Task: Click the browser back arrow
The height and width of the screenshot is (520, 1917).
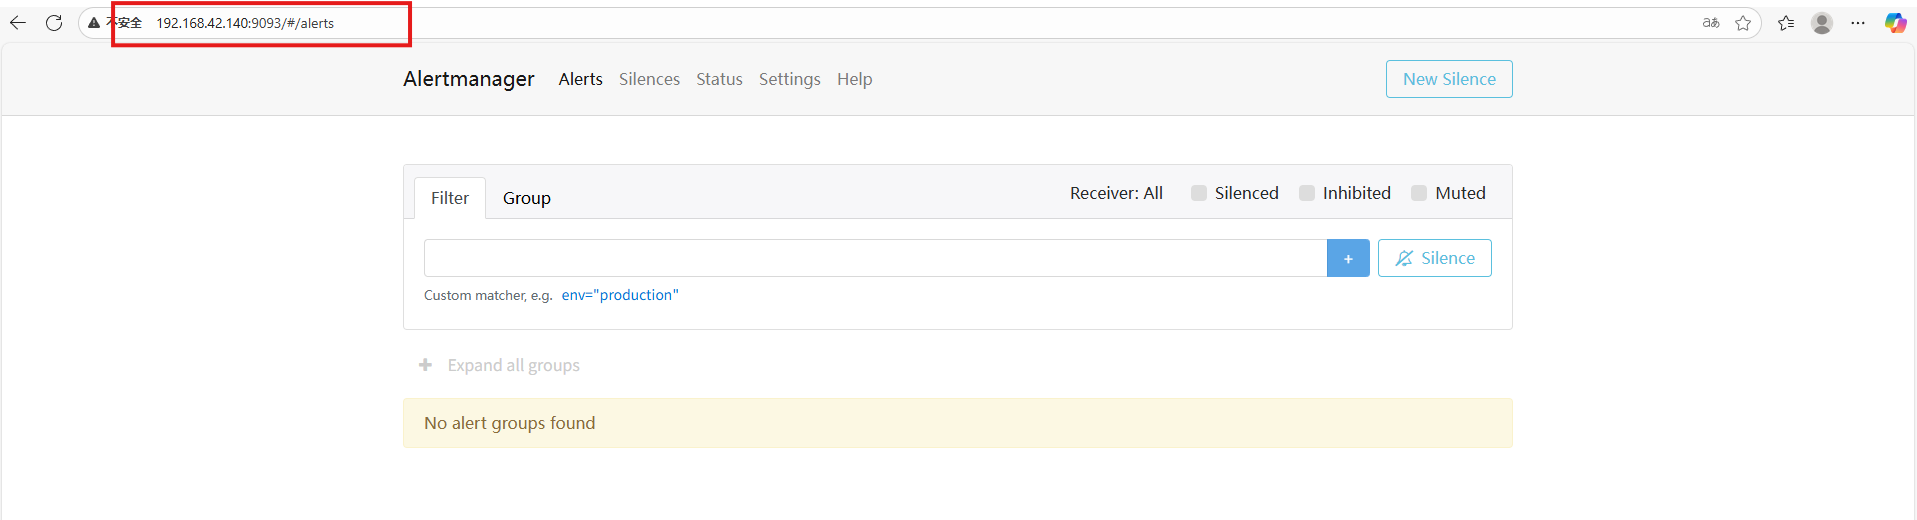Action: coord(18,23)
